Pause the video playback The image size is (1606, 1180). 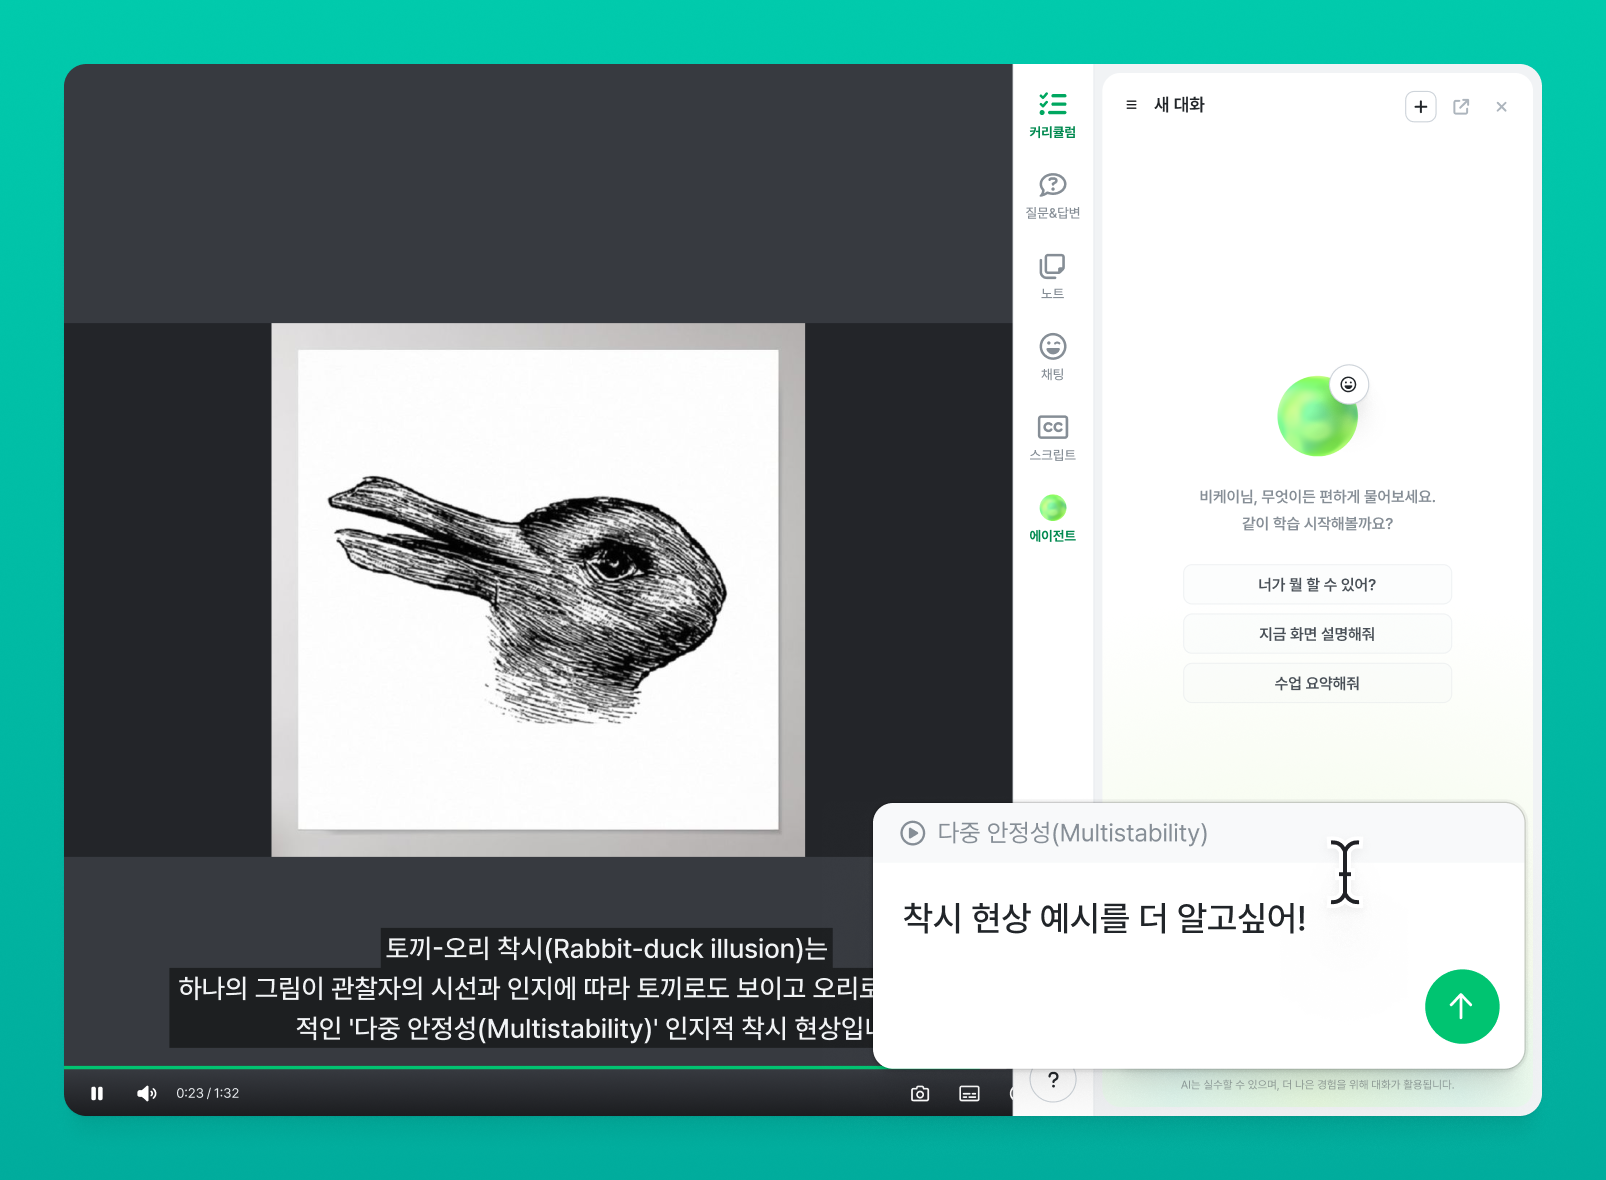point(97,1093)
